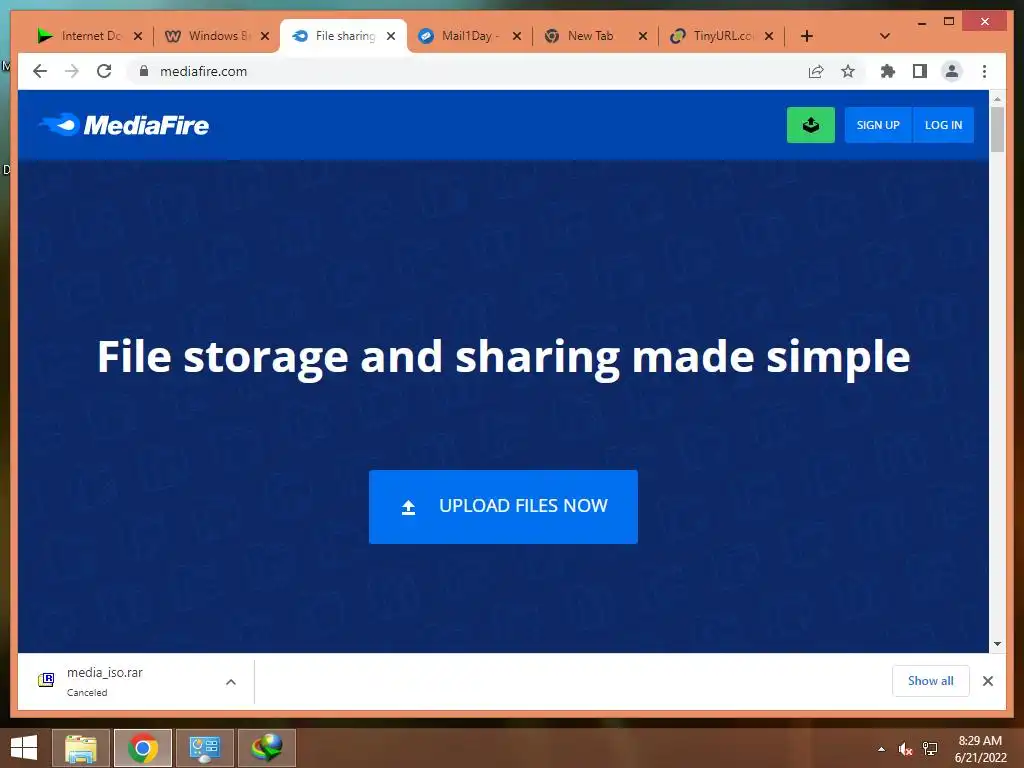Click the muted volume tray icon
Viewport: 1024px width, 768px height.
pos(904,749)
